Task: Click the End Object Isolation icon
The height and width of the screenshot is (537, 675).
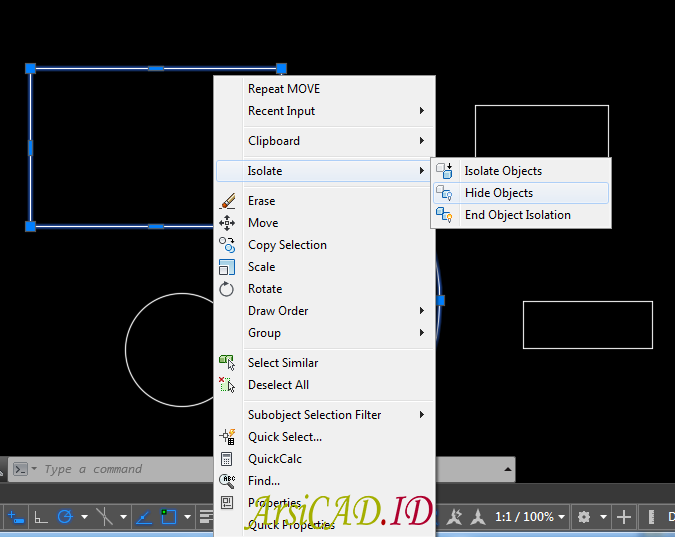Action: click(x=444, y=214)
